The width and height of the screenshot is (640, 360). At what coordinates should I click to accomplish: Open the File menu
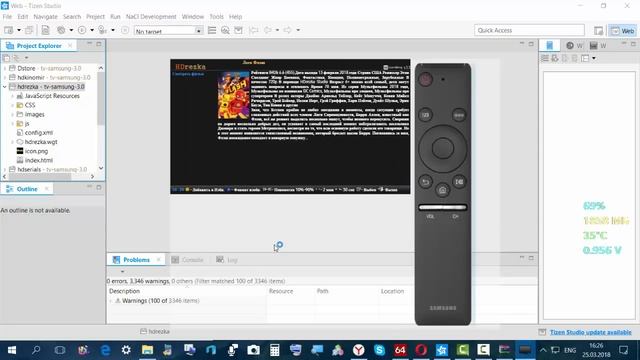[7, 17]
